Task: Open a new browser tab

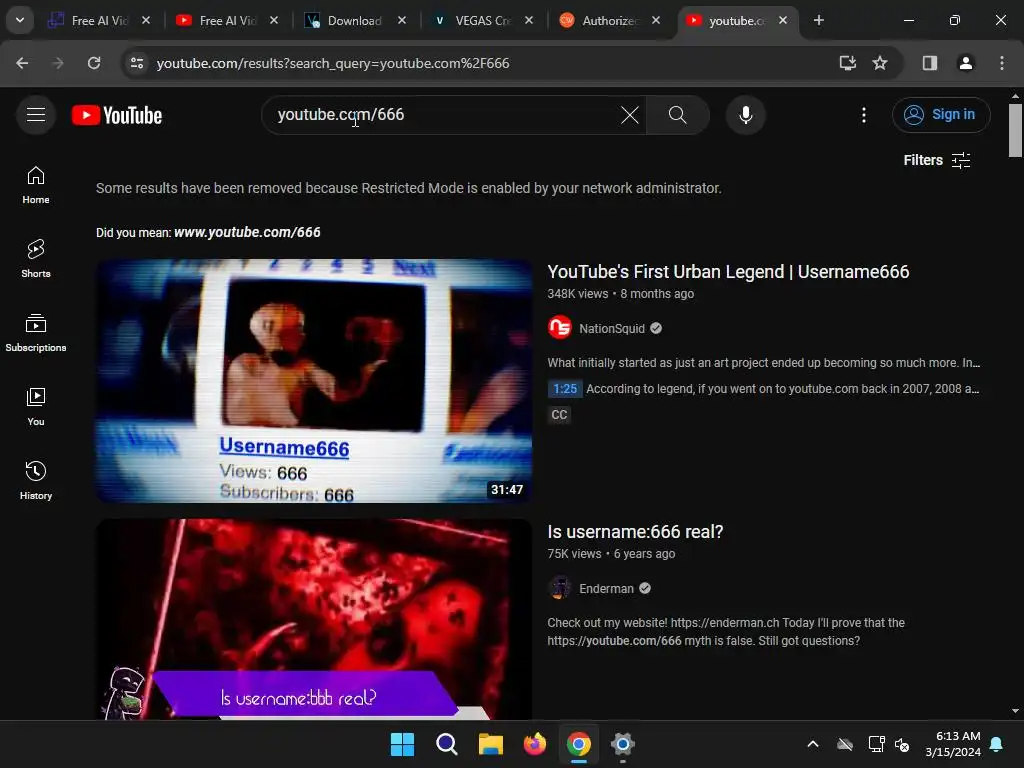Action: point(818,20)
